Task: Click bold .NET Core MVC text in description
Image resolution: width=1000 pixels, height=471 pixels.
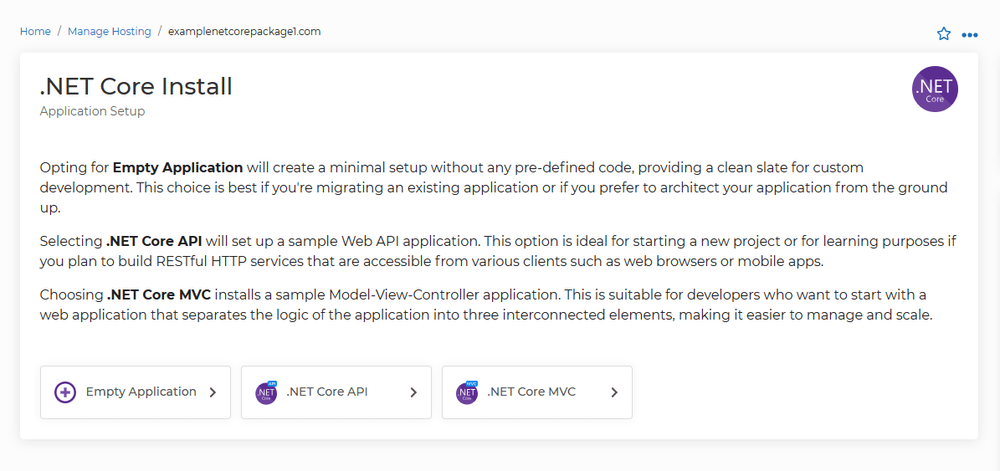Action: [159, 295]
